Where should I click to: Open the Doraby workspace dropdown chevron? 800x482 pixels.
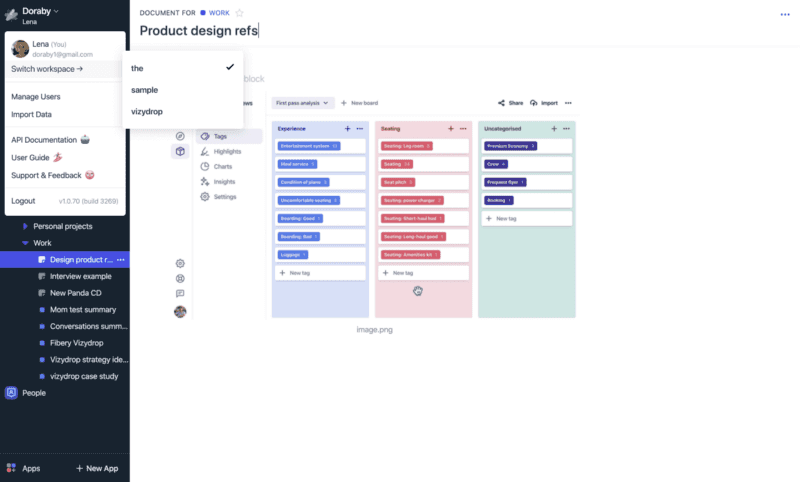57,10
